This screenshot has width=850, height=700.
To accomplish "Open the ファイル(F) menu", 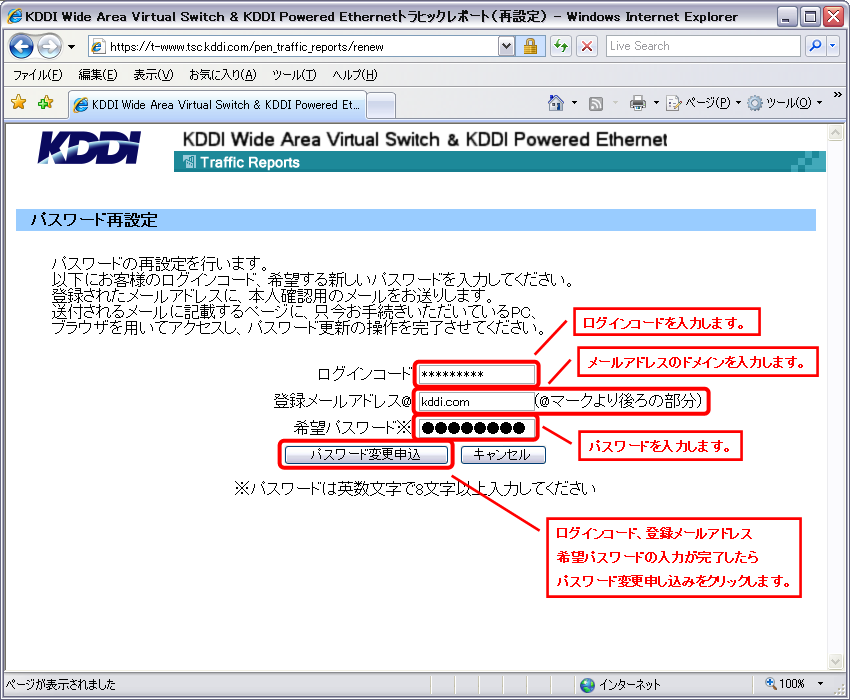I will pyautogui.click(x=37, y=75).
